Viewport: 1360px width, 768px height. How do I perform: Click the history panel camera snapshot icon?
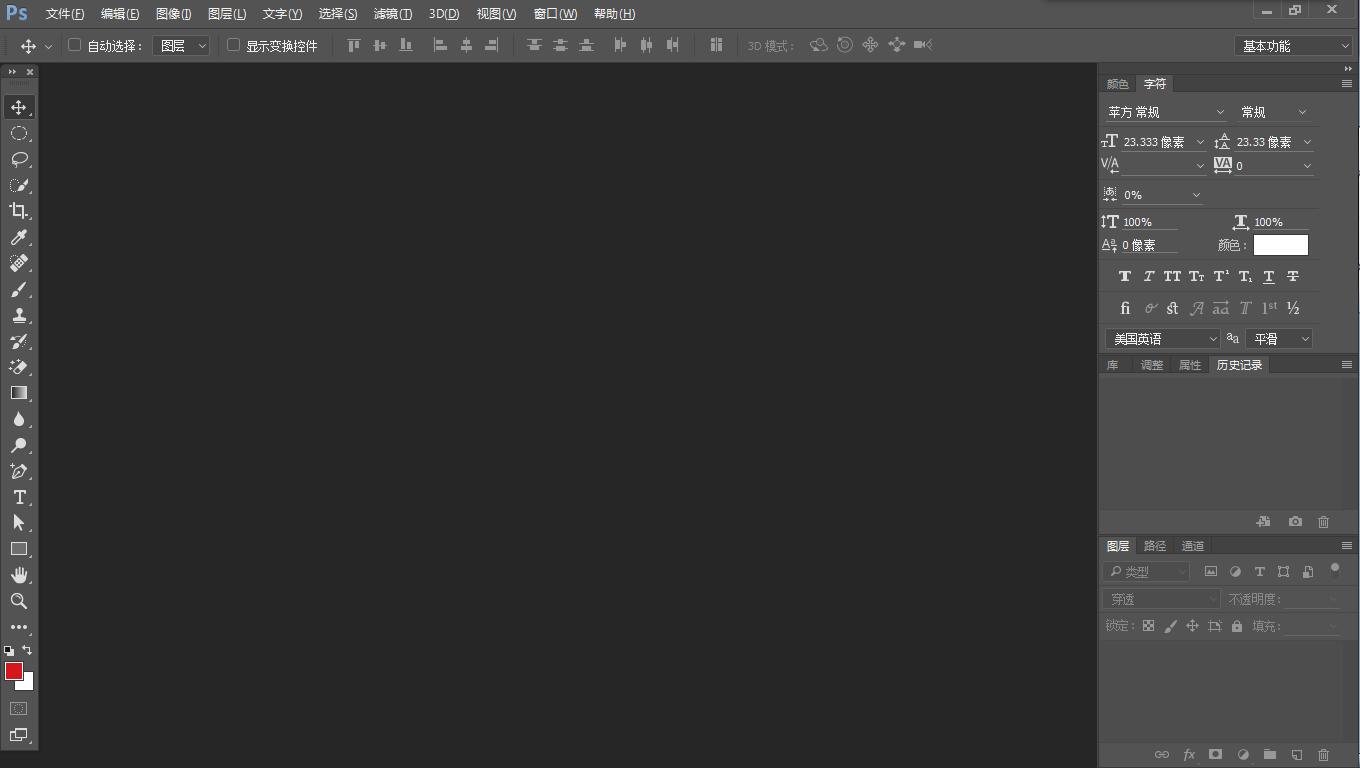click(x=1295, y=522)
